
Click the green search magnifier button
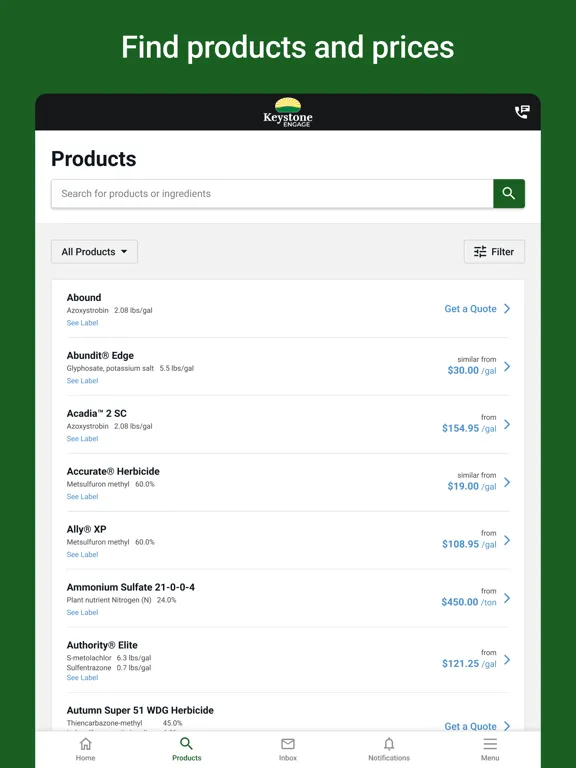tap(509, 193)
